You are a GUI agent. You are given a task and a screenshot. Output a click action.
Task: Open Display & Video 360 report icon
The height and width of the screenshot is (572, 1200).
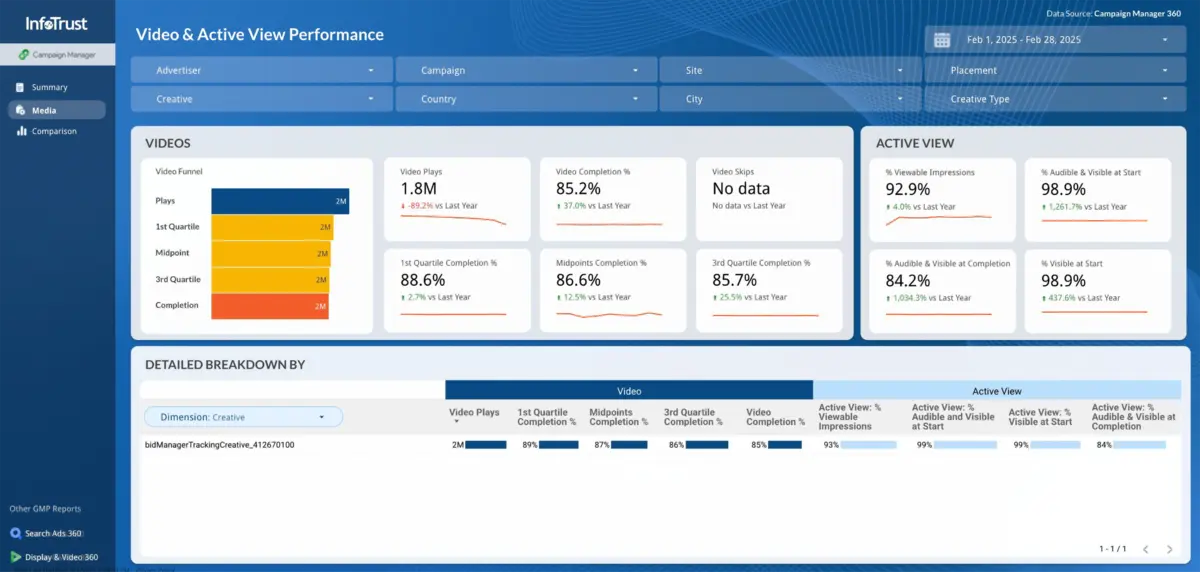tap(15, 557)
